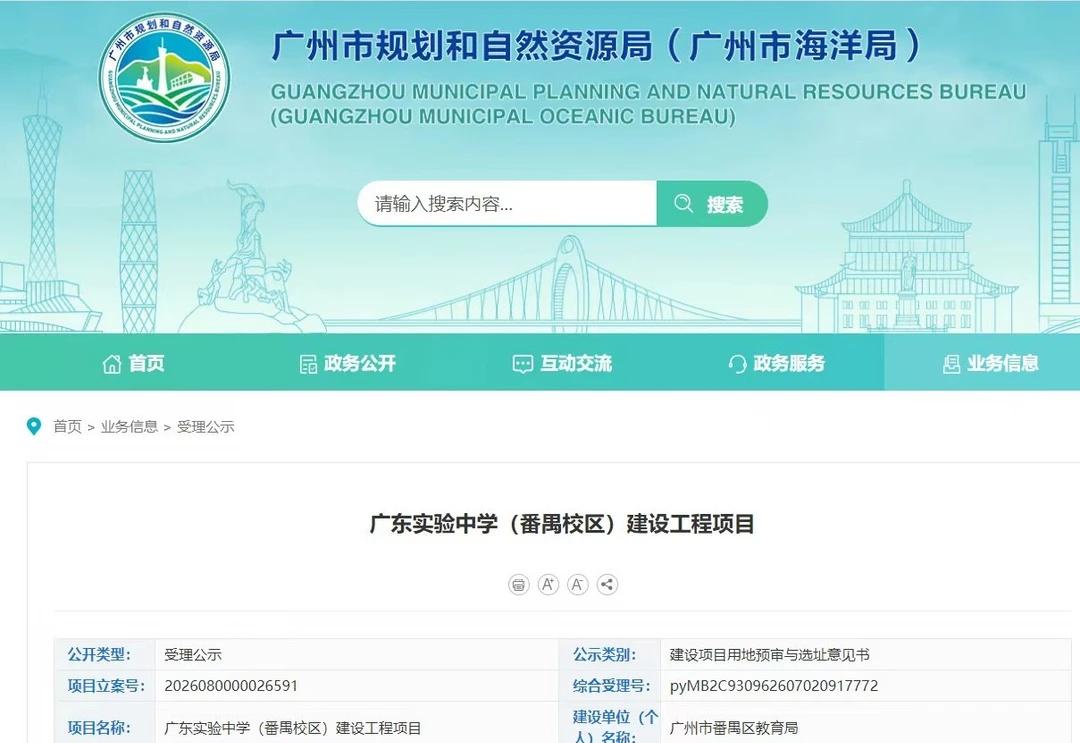Screen dimensions: 1080x743
Task: Go to 业务信息 breadcrumb link
Action: pyautogui.click(x=129, y=427)
